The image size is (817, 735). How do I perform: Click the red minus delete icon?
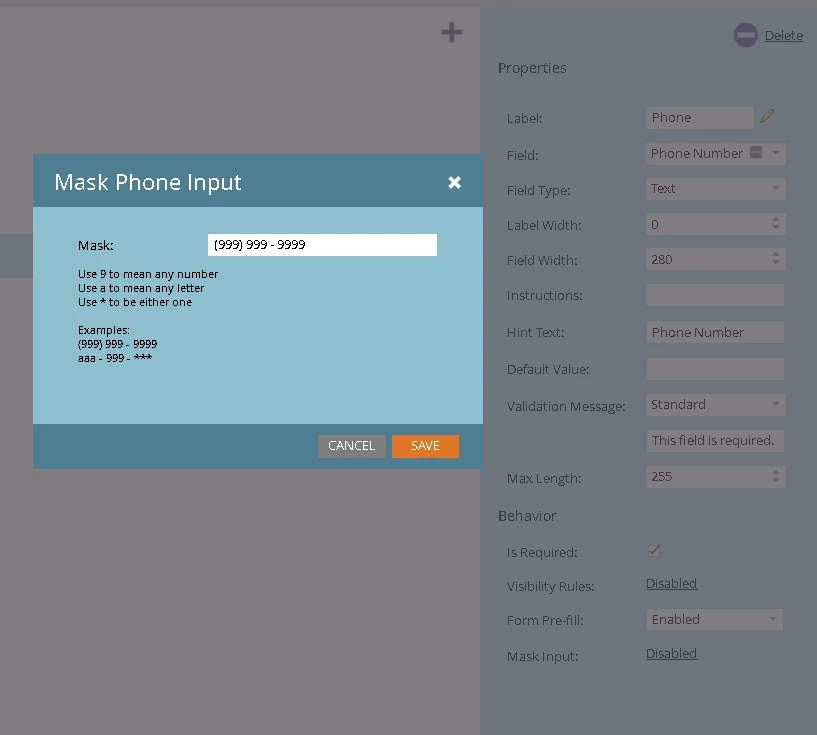pos(746,35)
